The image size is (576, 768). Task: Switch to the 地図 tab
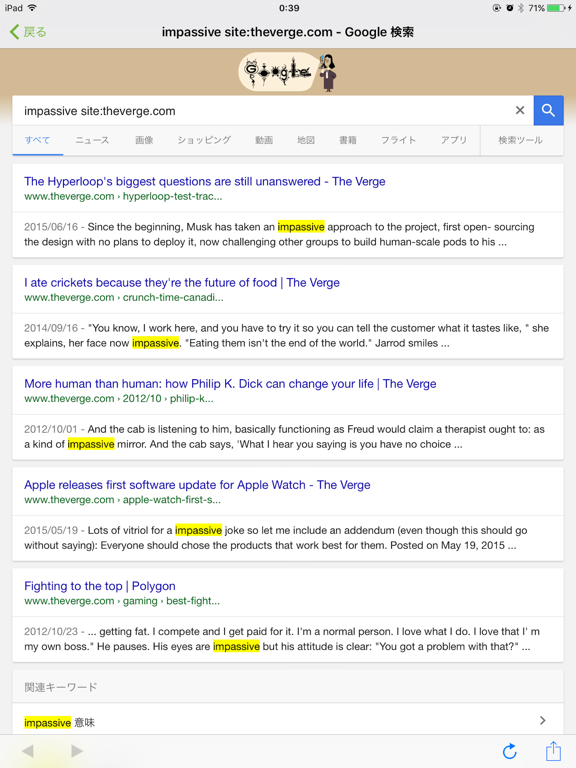(306, 140)
